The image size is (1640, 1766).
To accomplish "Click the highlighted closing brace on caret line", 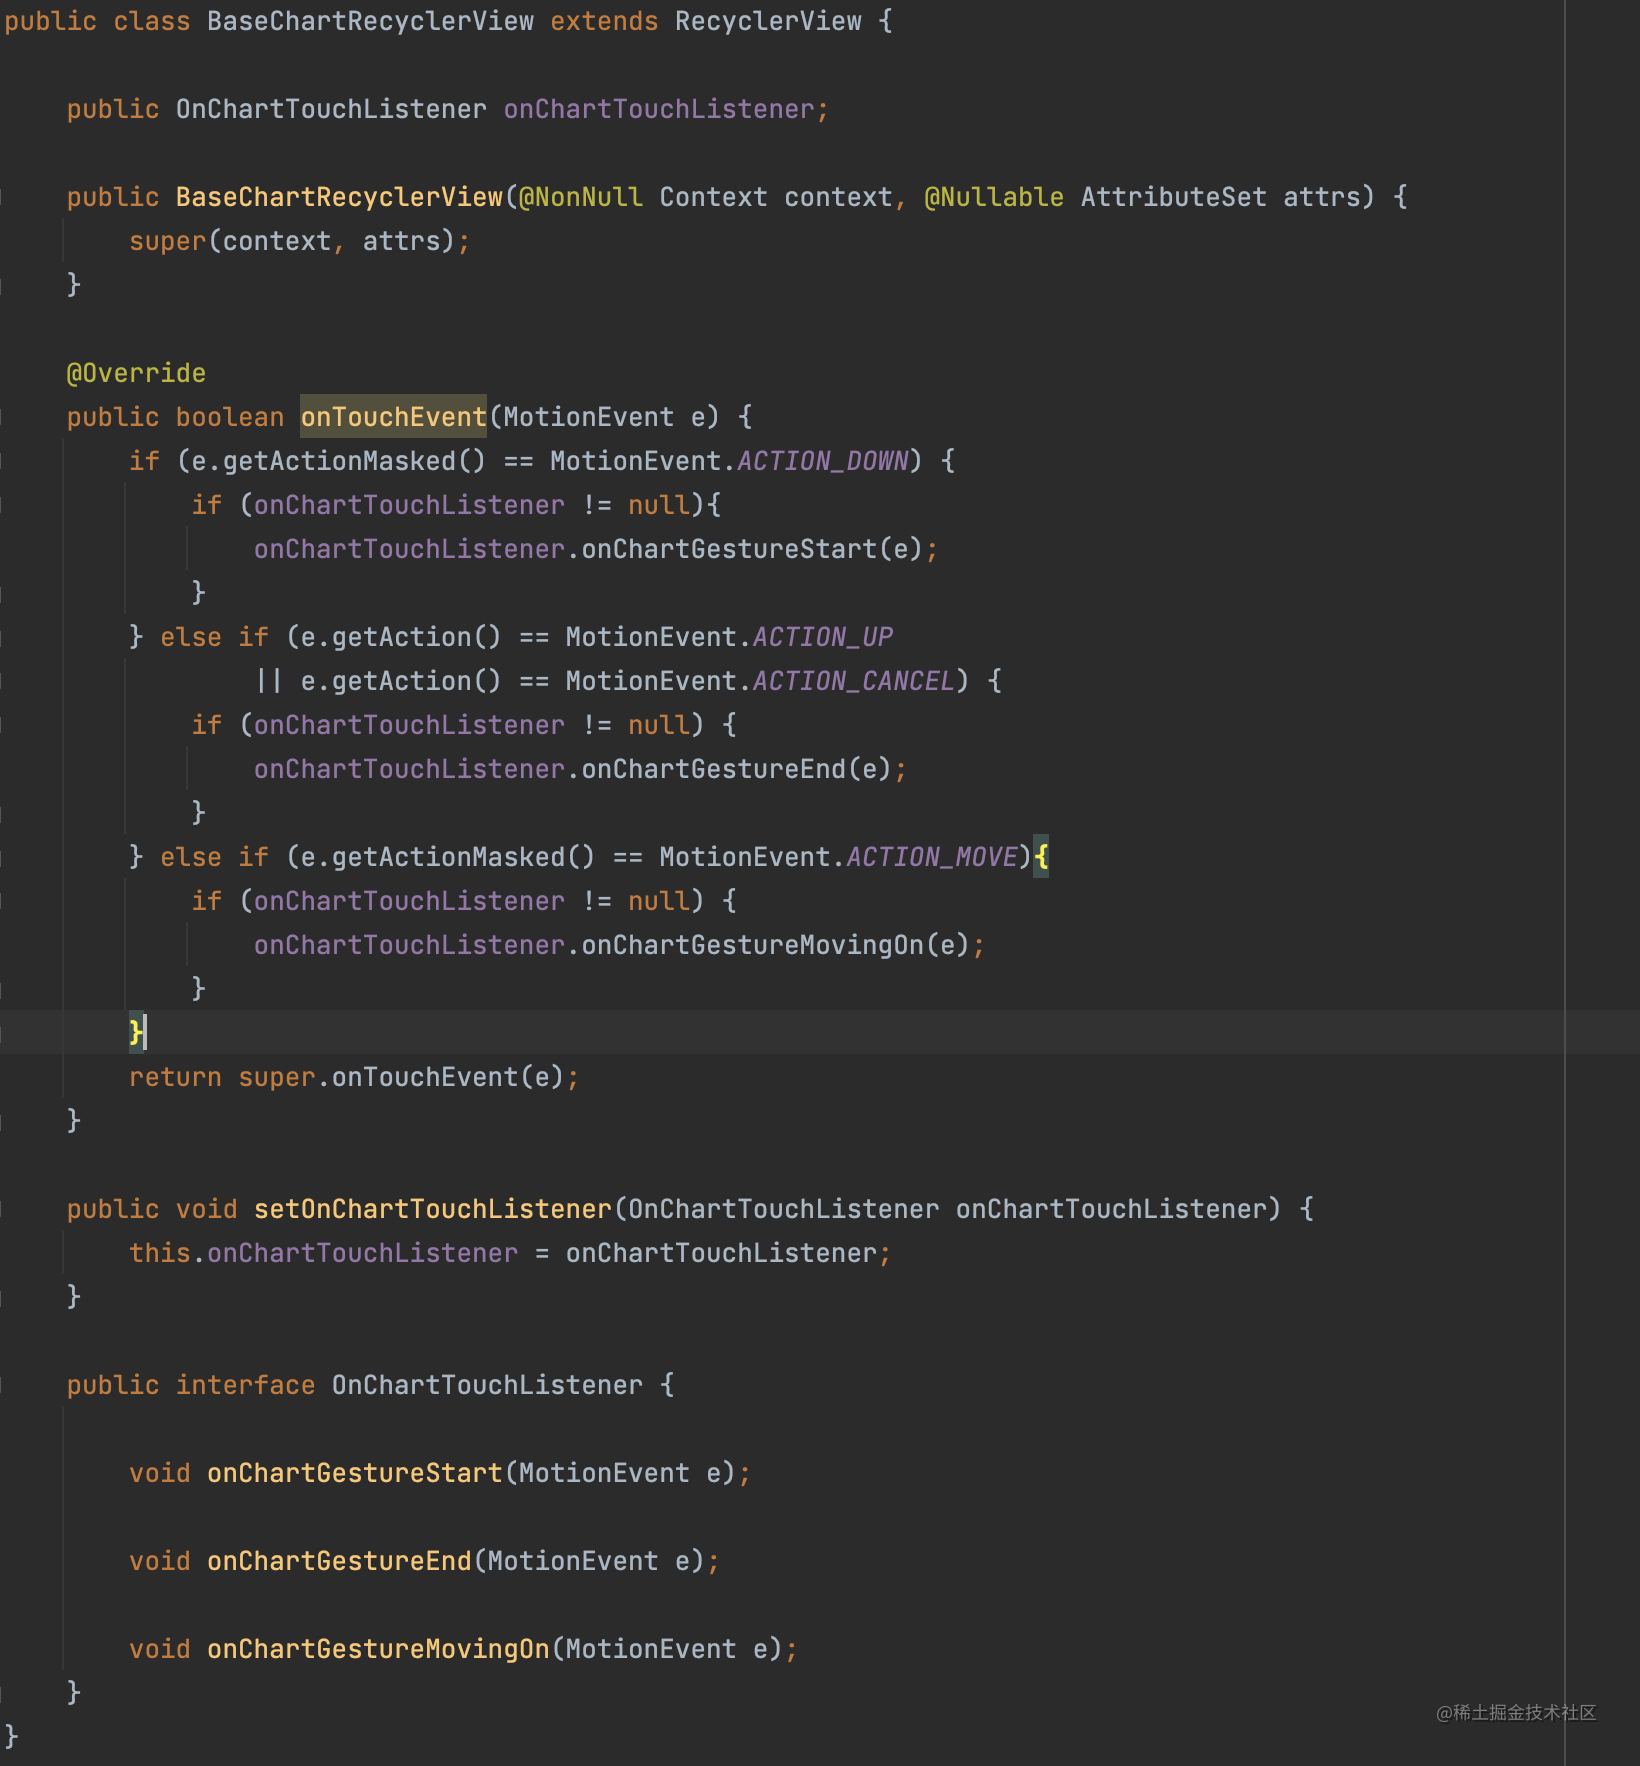I will (x=136, y=1032).
